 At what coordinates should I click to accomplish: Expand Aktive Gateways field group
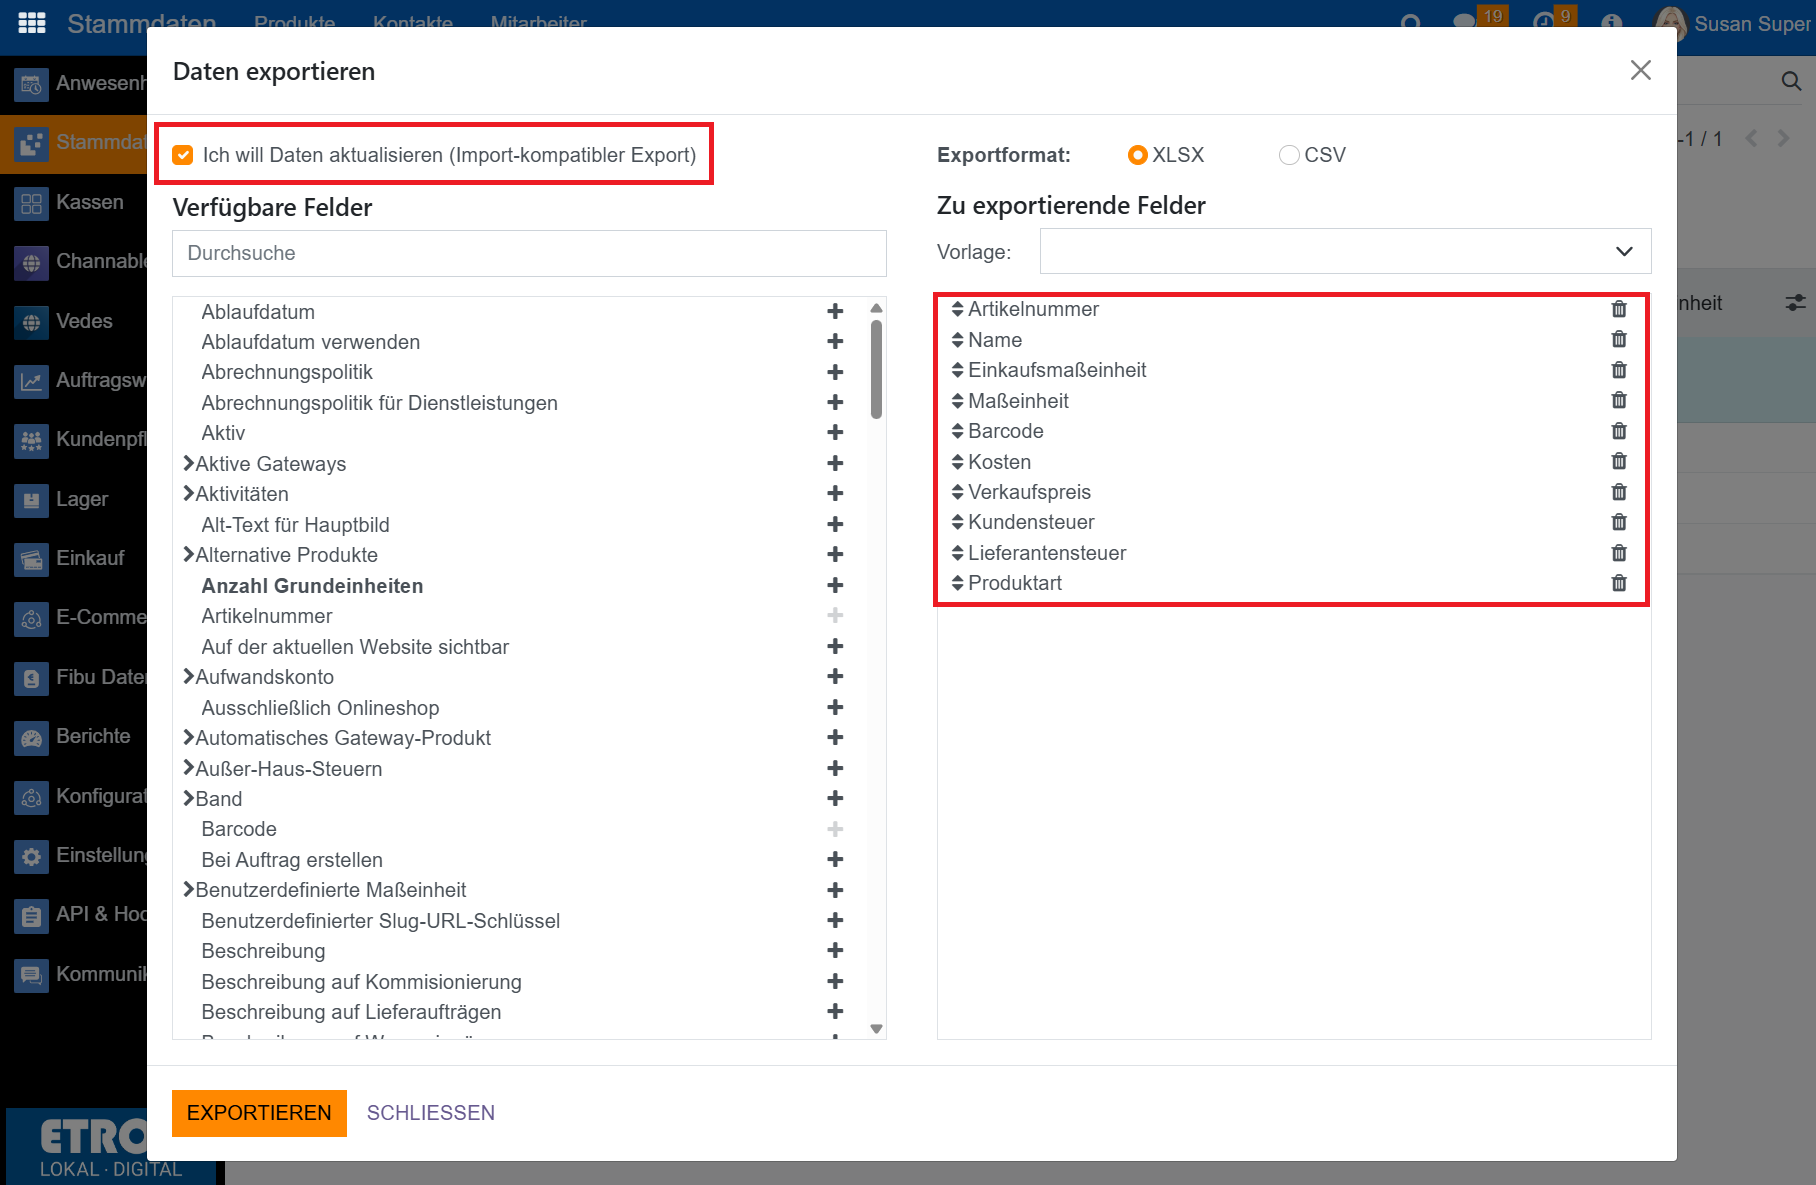(x=189, y=464)
